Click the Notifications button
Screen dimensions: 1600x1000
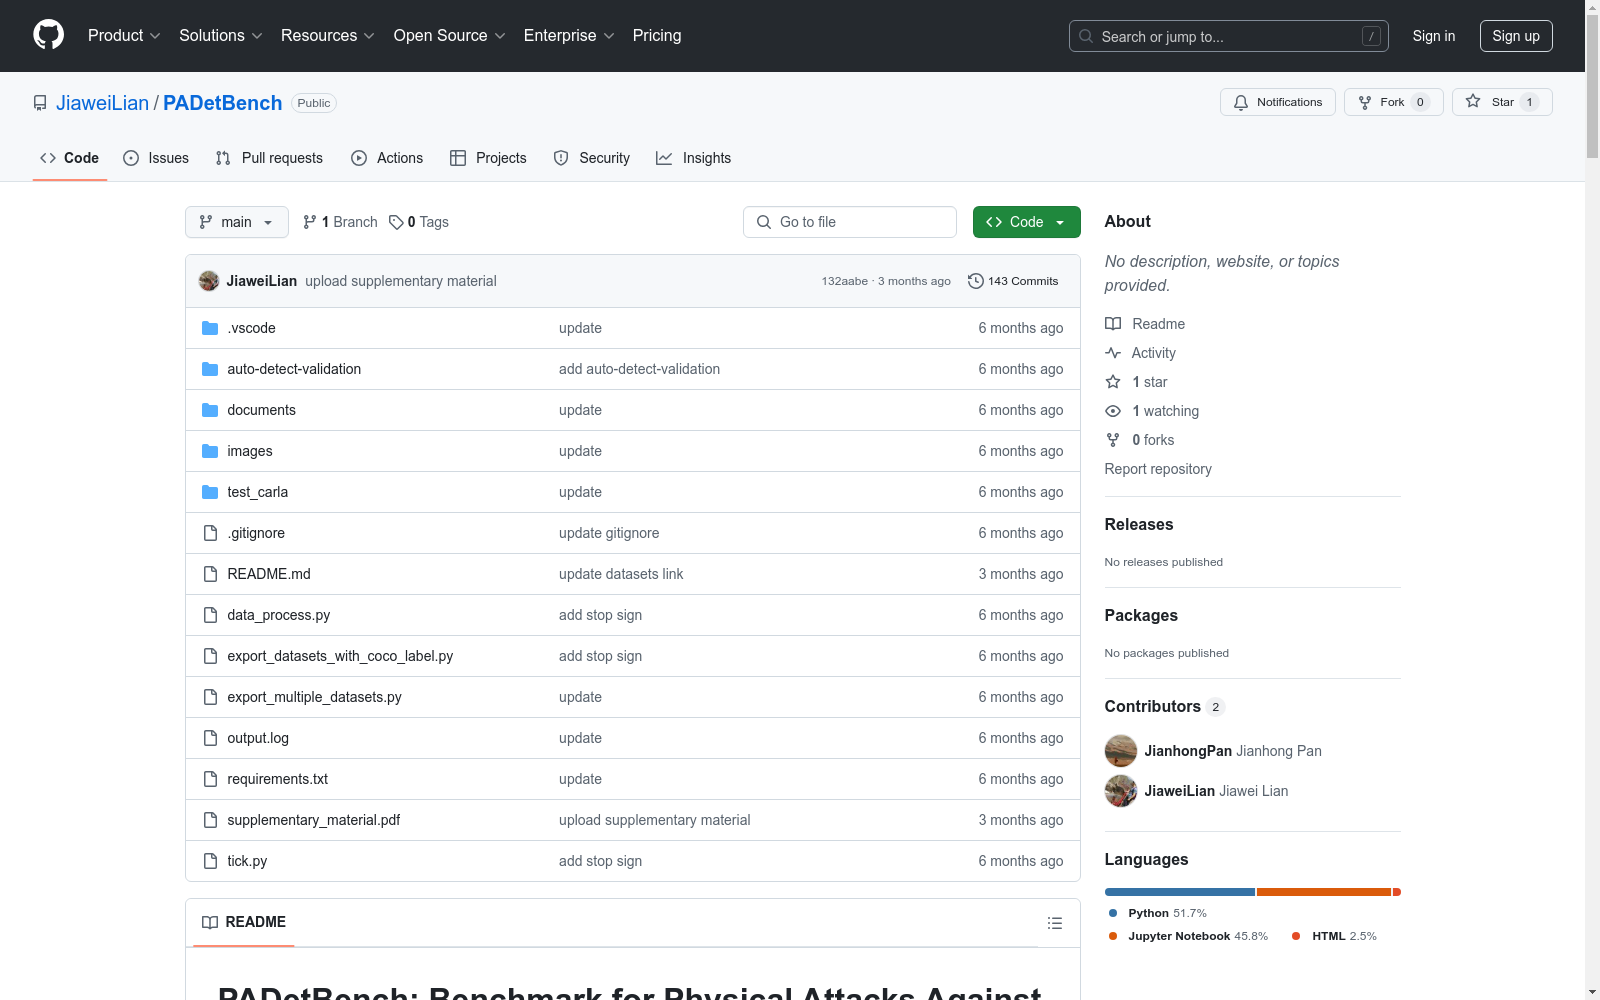[x=1278, y=102]
